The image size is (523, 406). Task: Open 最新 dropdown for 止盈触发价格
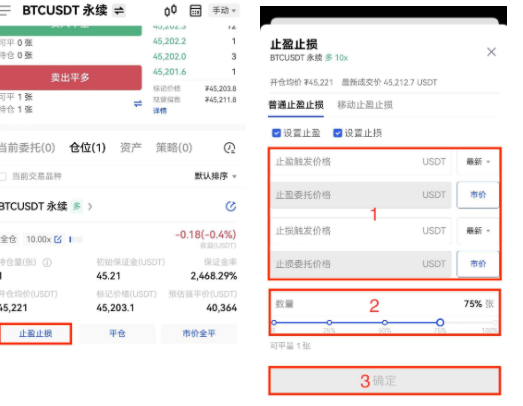[478, 162]
